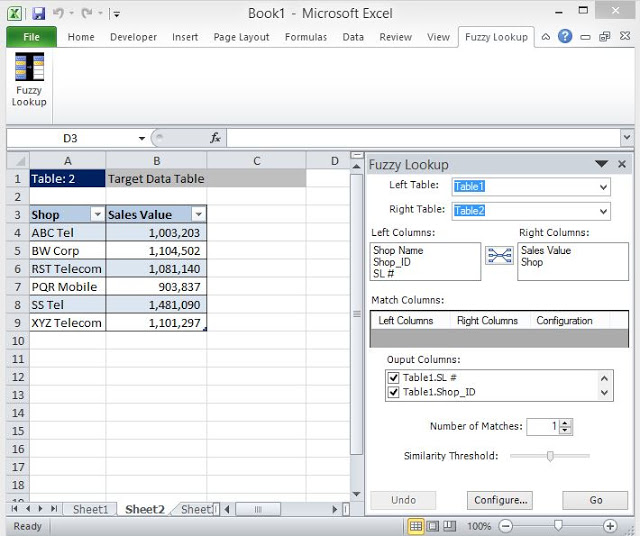
Task: Adjust the Similarity Threshold slider
Action: [549, 456]
